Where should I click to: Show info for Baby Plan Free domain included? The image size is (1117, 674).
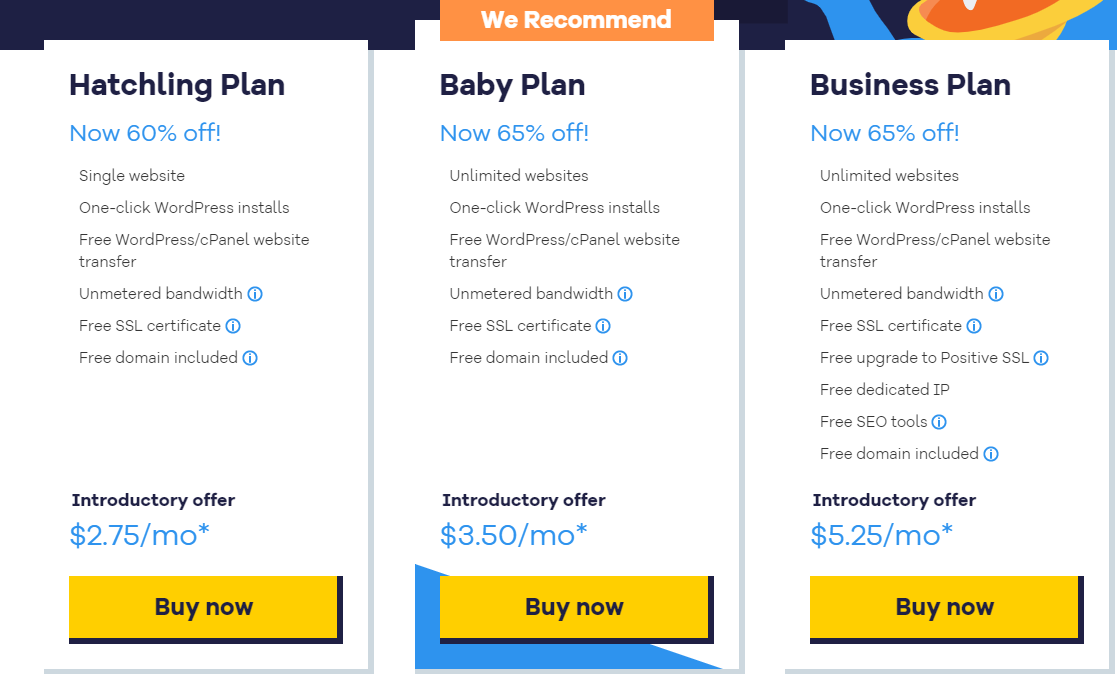(620, 358)
